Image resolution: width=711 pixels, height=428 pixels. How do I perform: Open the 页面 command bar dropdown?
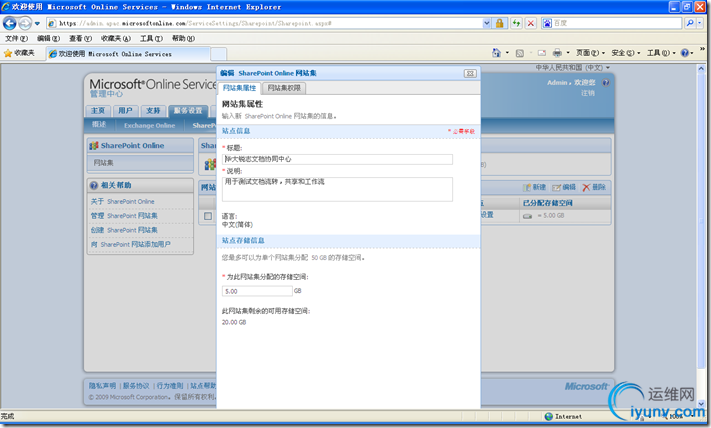590,53
